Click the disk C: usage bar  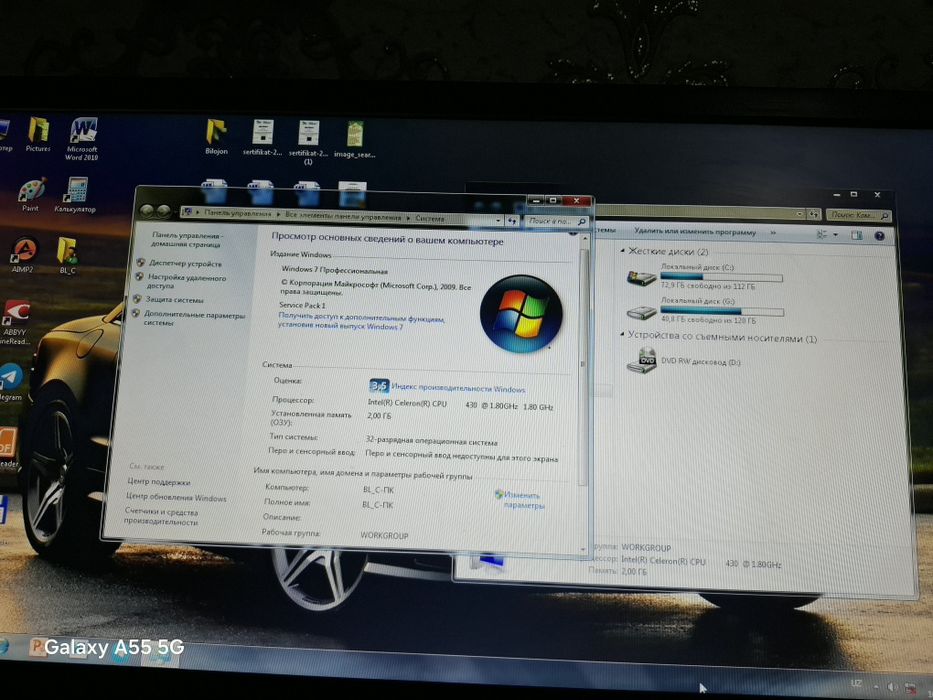[721, 277]
